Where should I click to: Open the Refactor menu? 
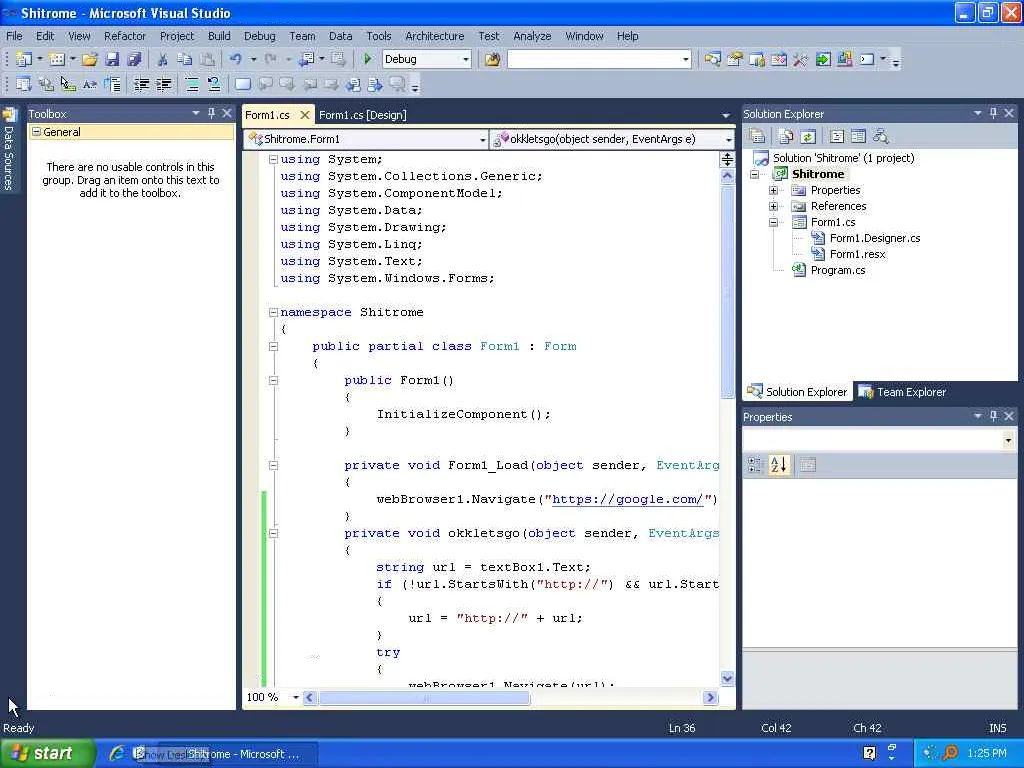(x=125, y=36)
